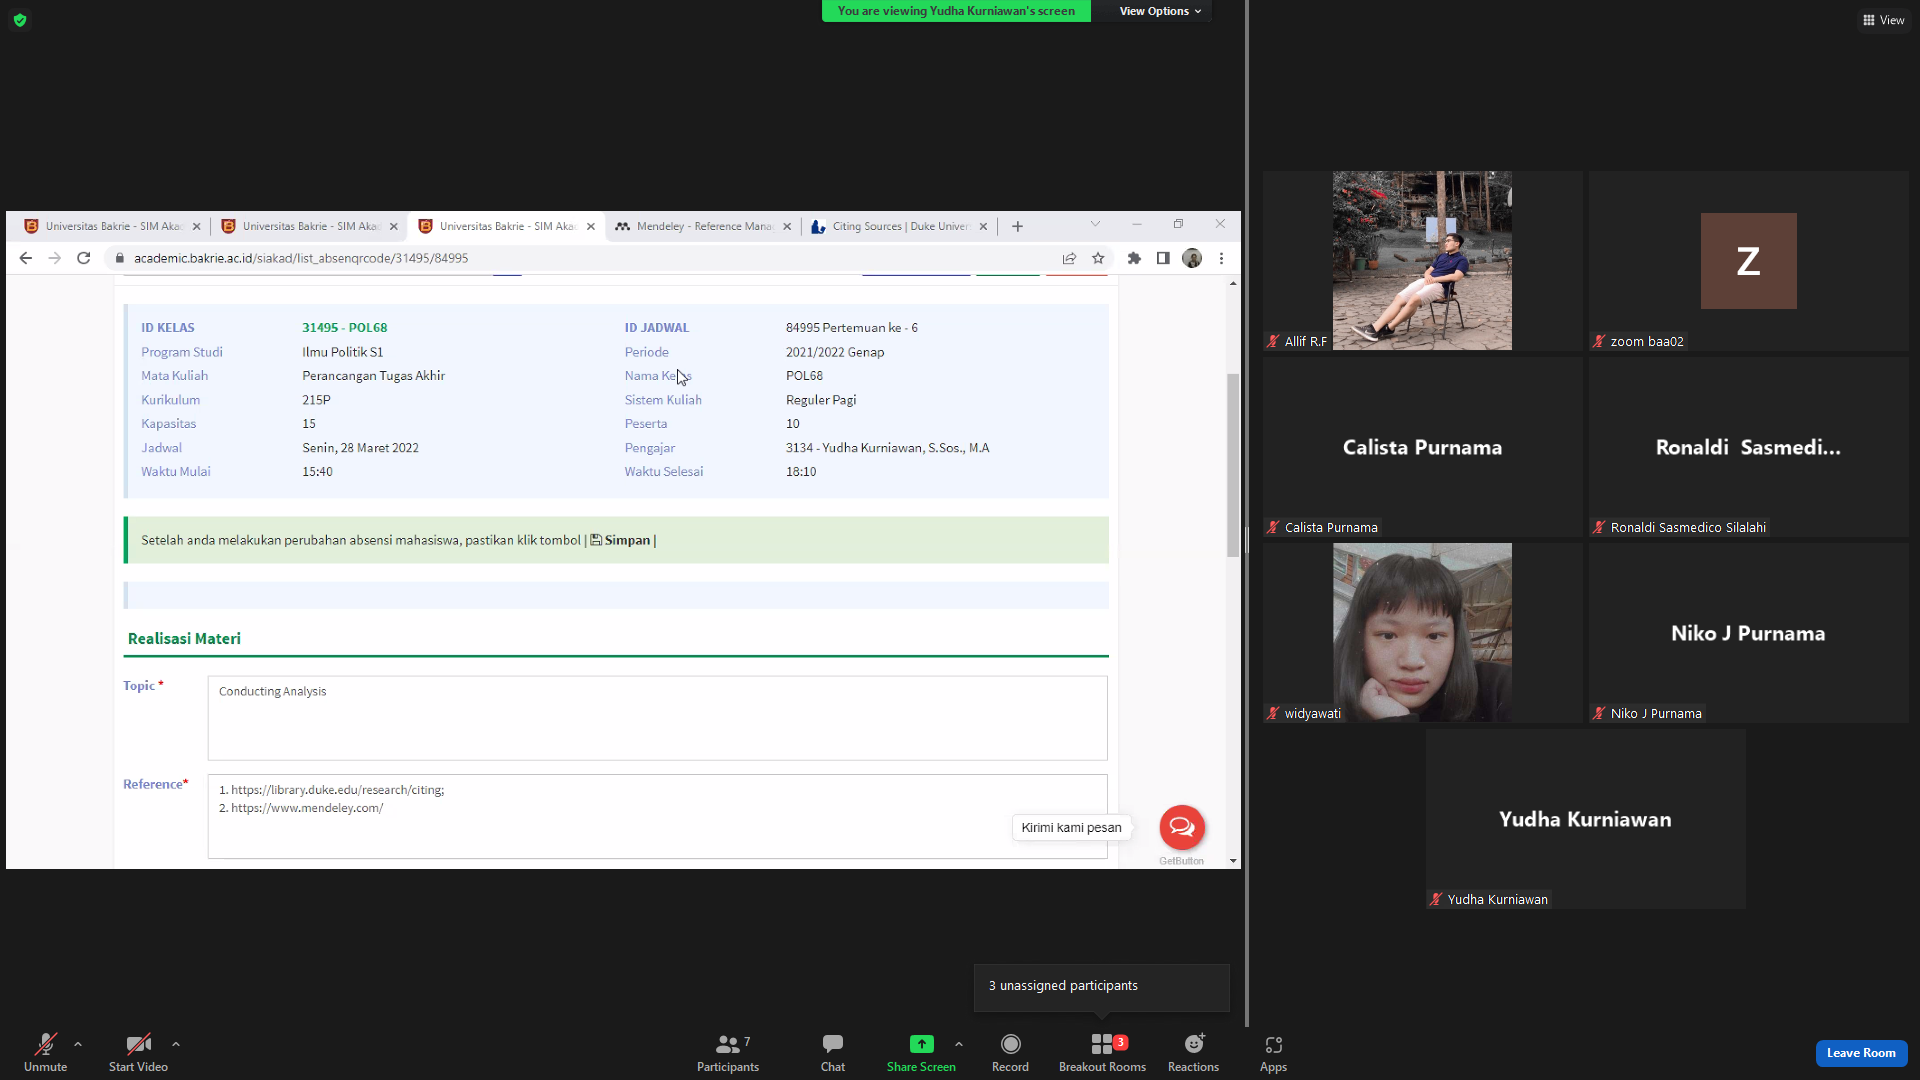Click the webpage vertical scrollbar thumb
Image resolution: width=1920 pixels, height=1080 pixels.
1233,465
